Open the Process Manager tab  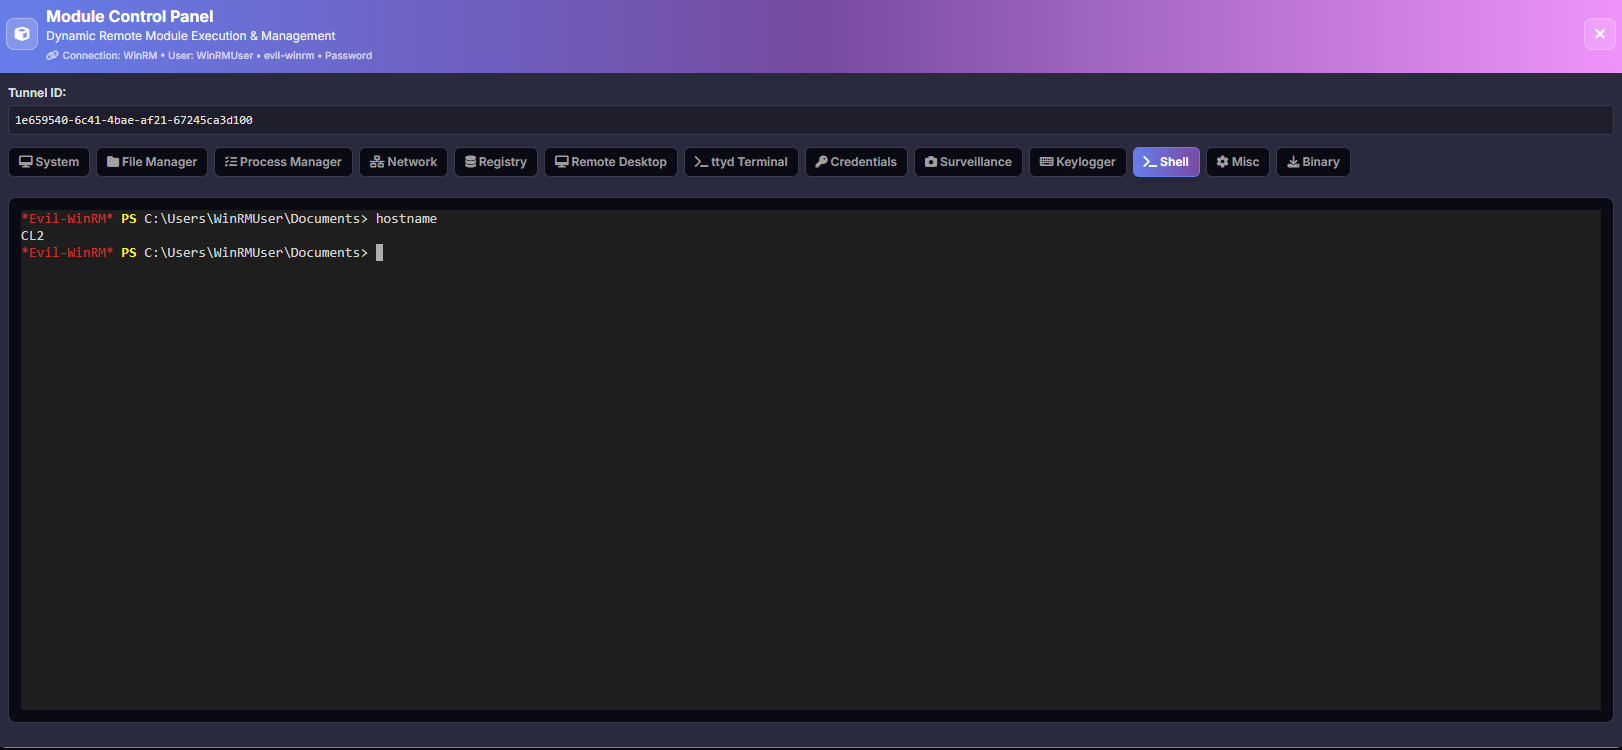[283, 162]
